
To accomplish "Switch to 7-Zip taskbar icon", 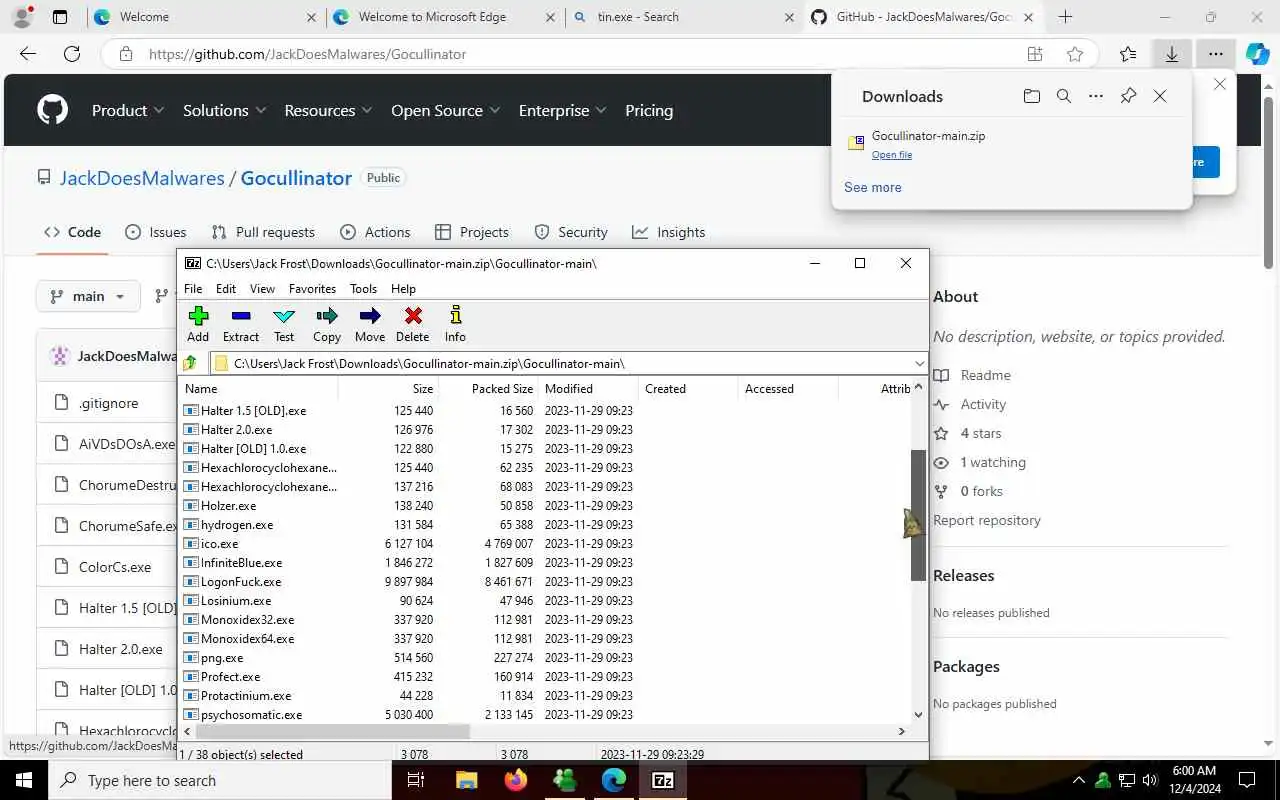I will [x=663, y=780].
